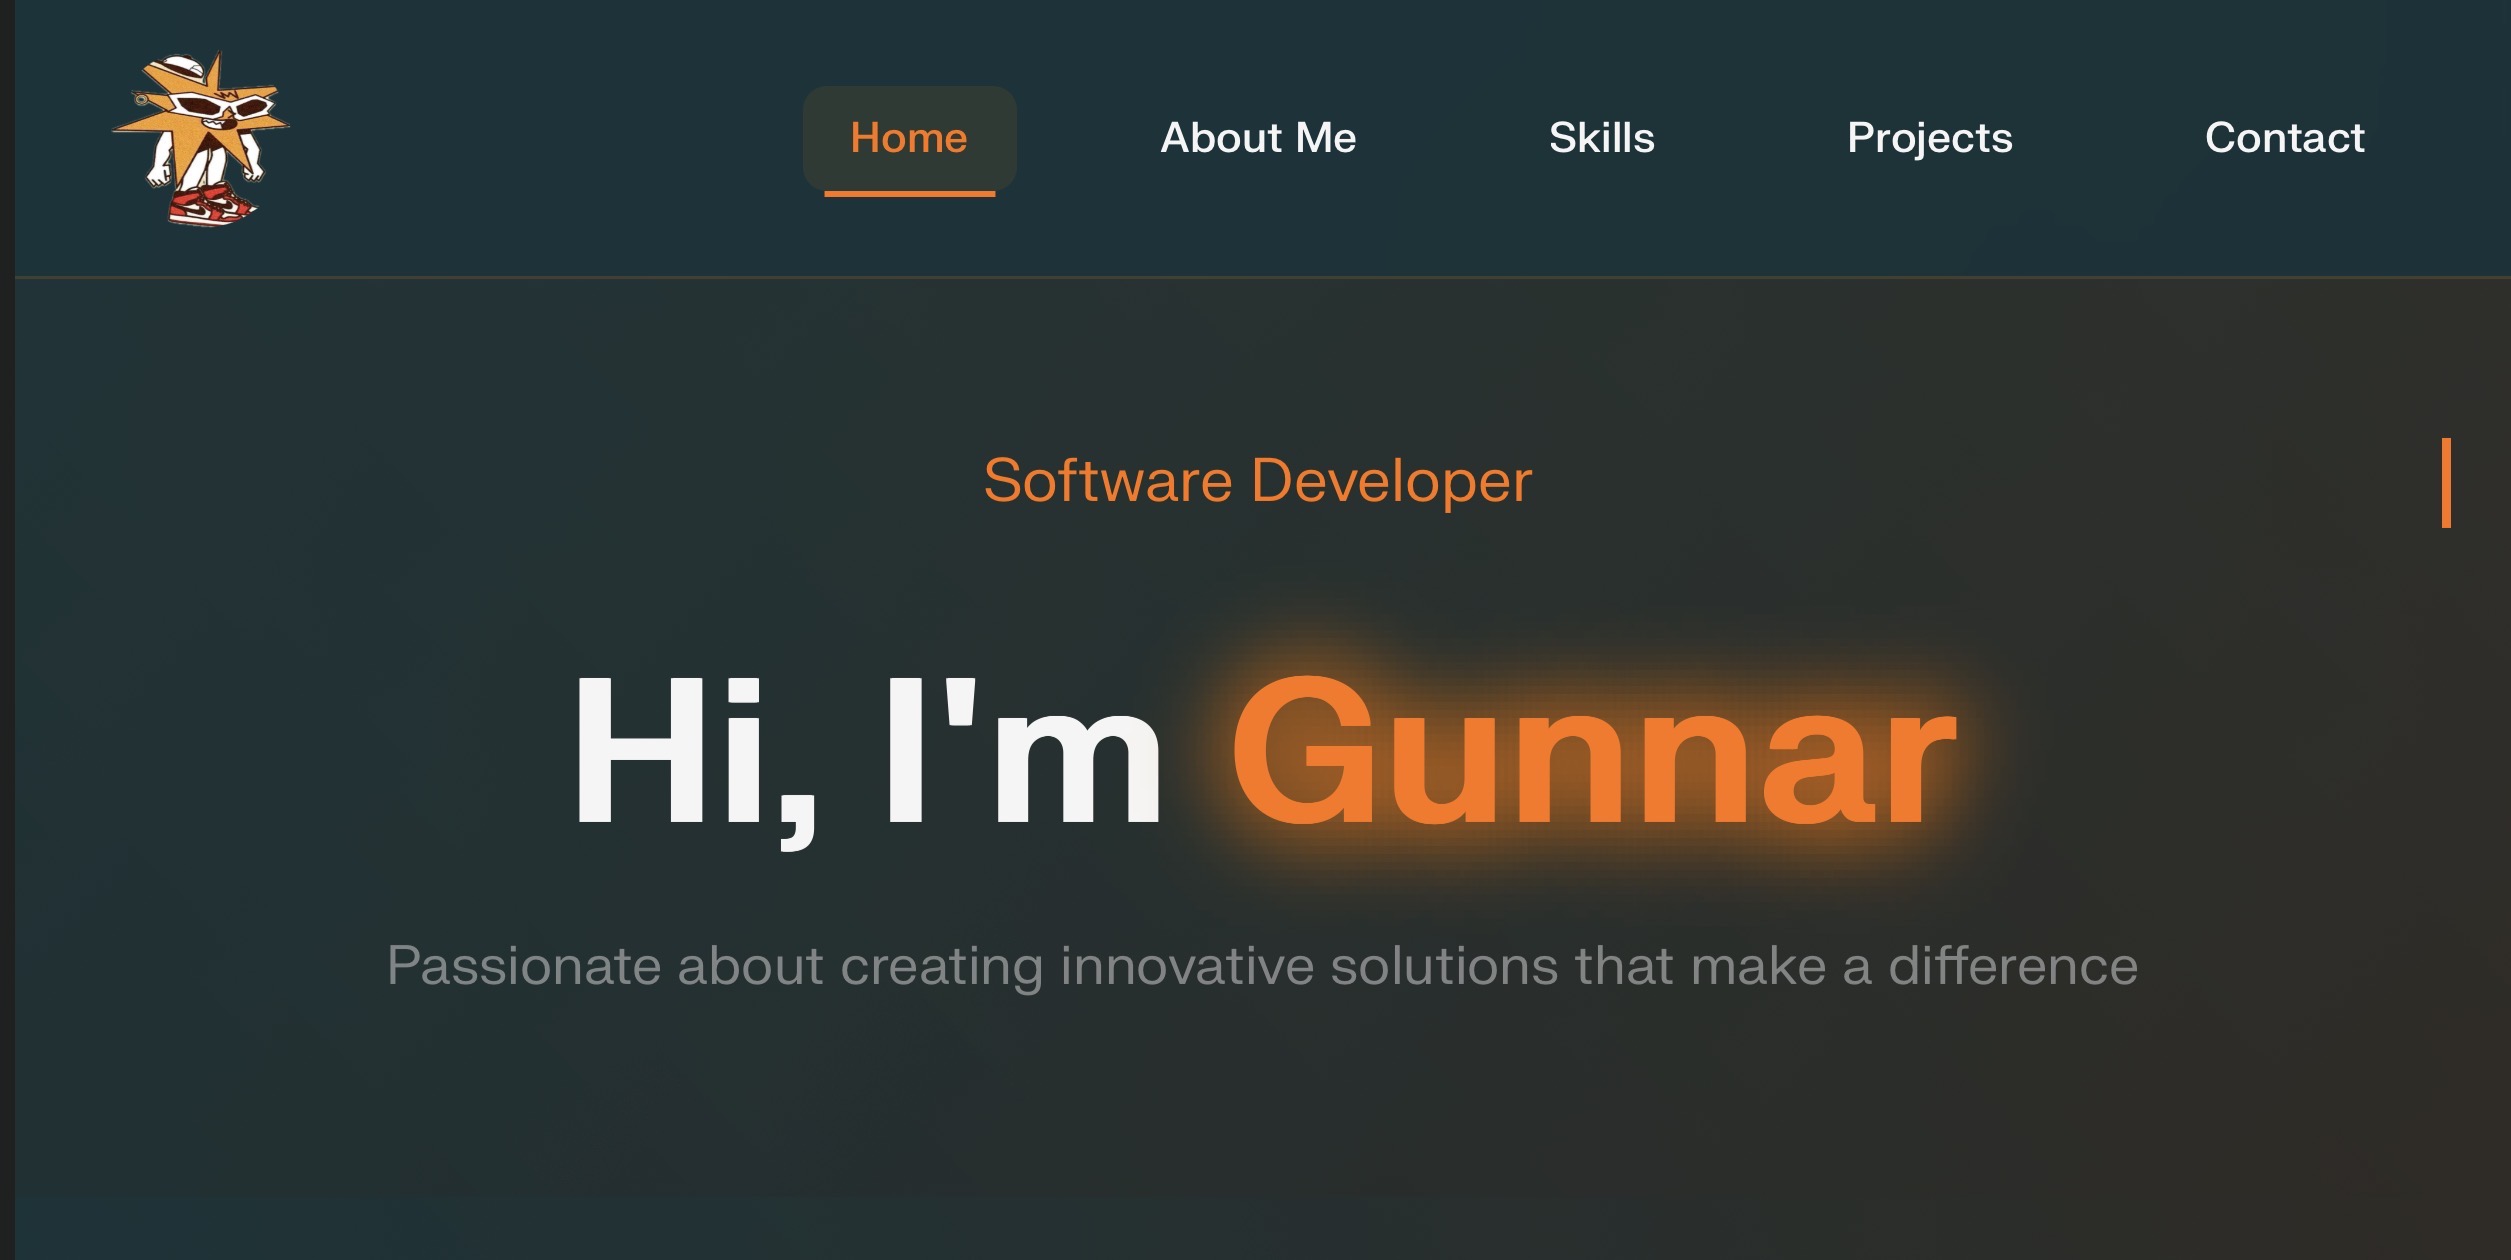Select the Home nav tab
The image size is (2511, 1260).
tap(909, 137)
